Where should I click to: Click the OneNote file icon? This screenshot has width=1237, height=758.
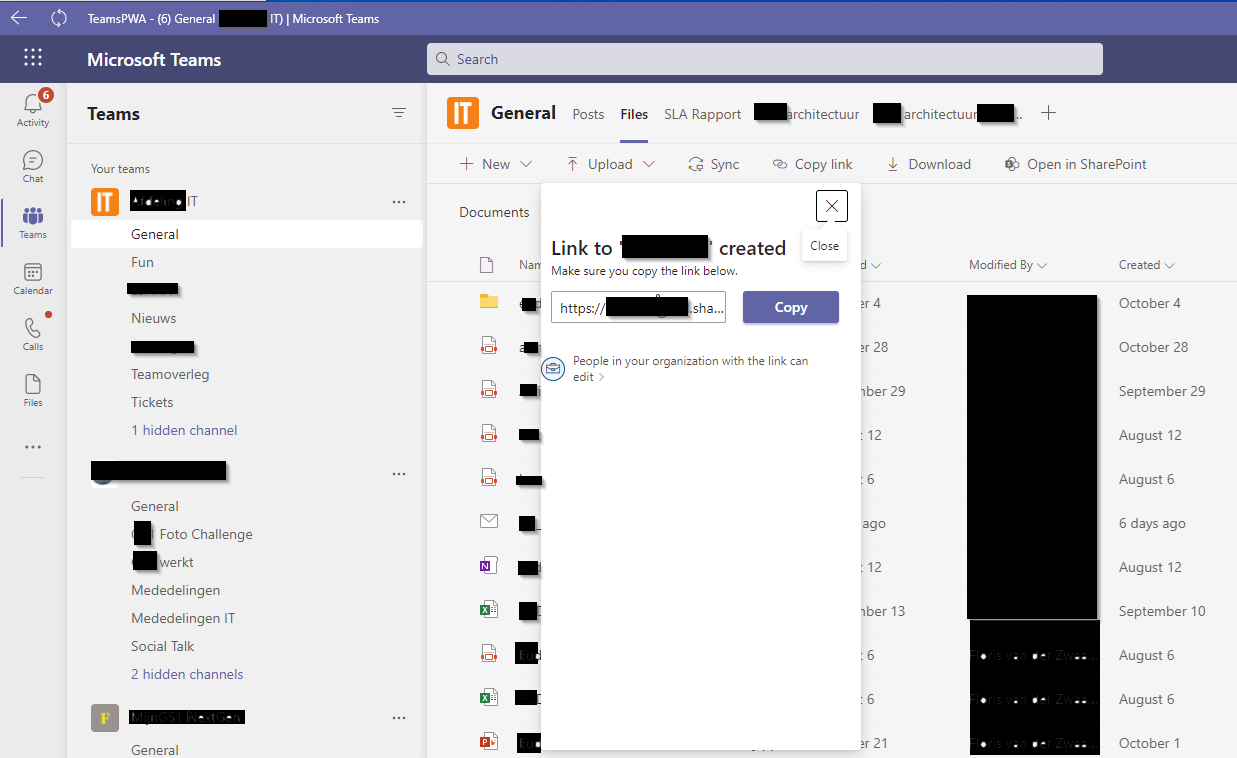(488, 566)
